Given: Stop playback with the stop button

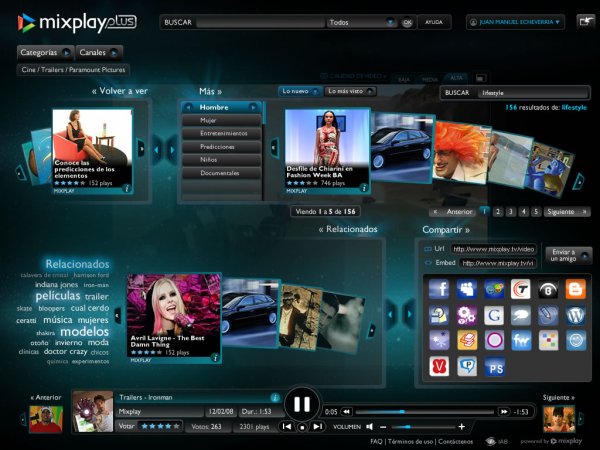Looking at the screenshot, I should tap(302, 427).
